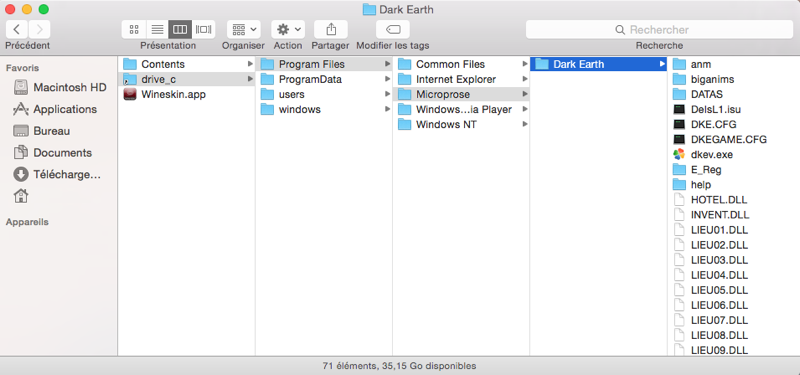Open Applications in the sidebar
The width and height of the screenshot is (800, 375).
[x=55, y=109]
